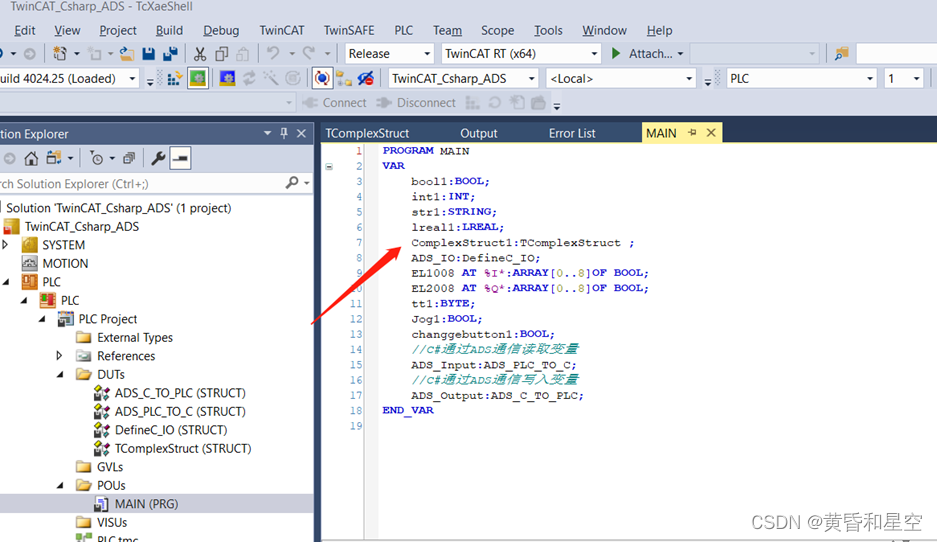Click the Home icon in Solution Explorer
Viewport: 937px width, 542px height.
point(32,158)
